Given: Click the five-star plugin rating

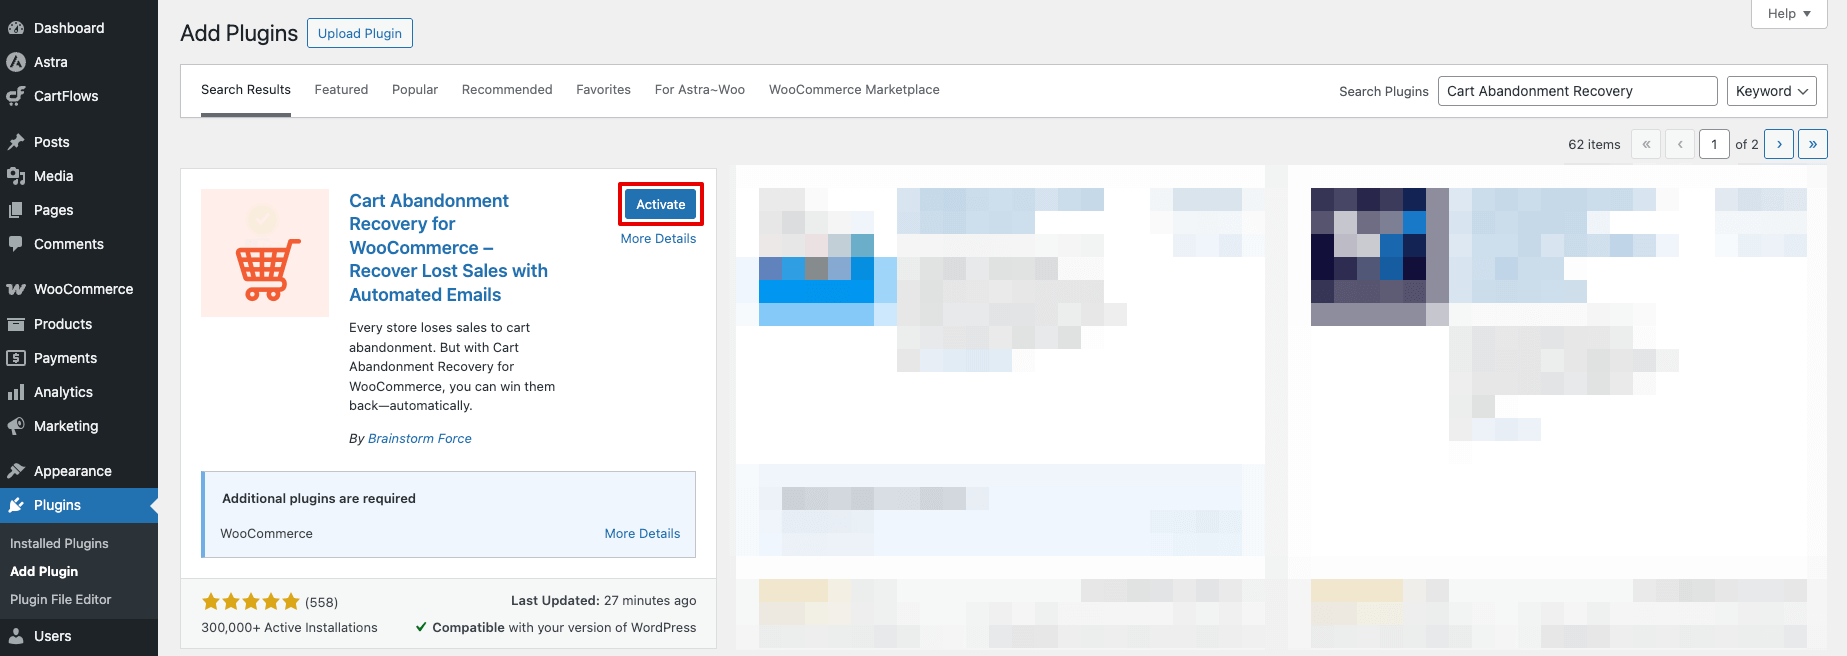Looking at the screenshot, I should click(x=251, y=602).
